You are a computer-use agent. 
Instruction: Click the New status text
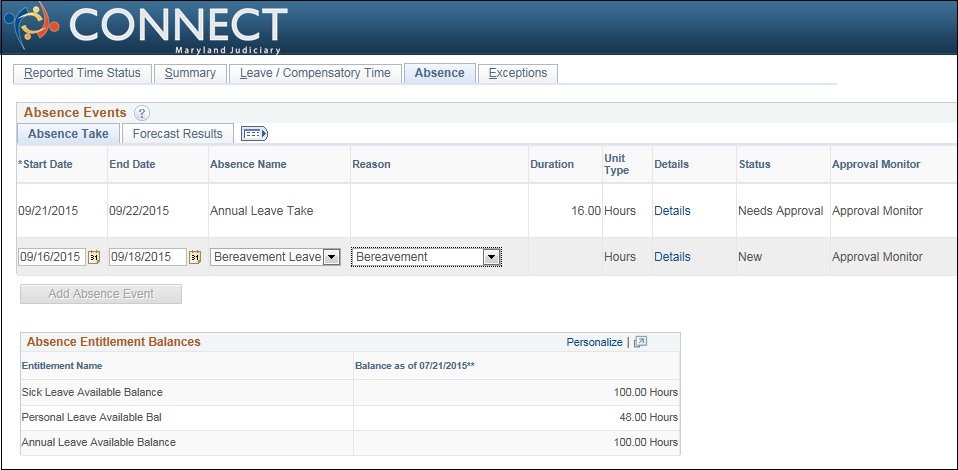pyautogui.click(x=750, y=257)
